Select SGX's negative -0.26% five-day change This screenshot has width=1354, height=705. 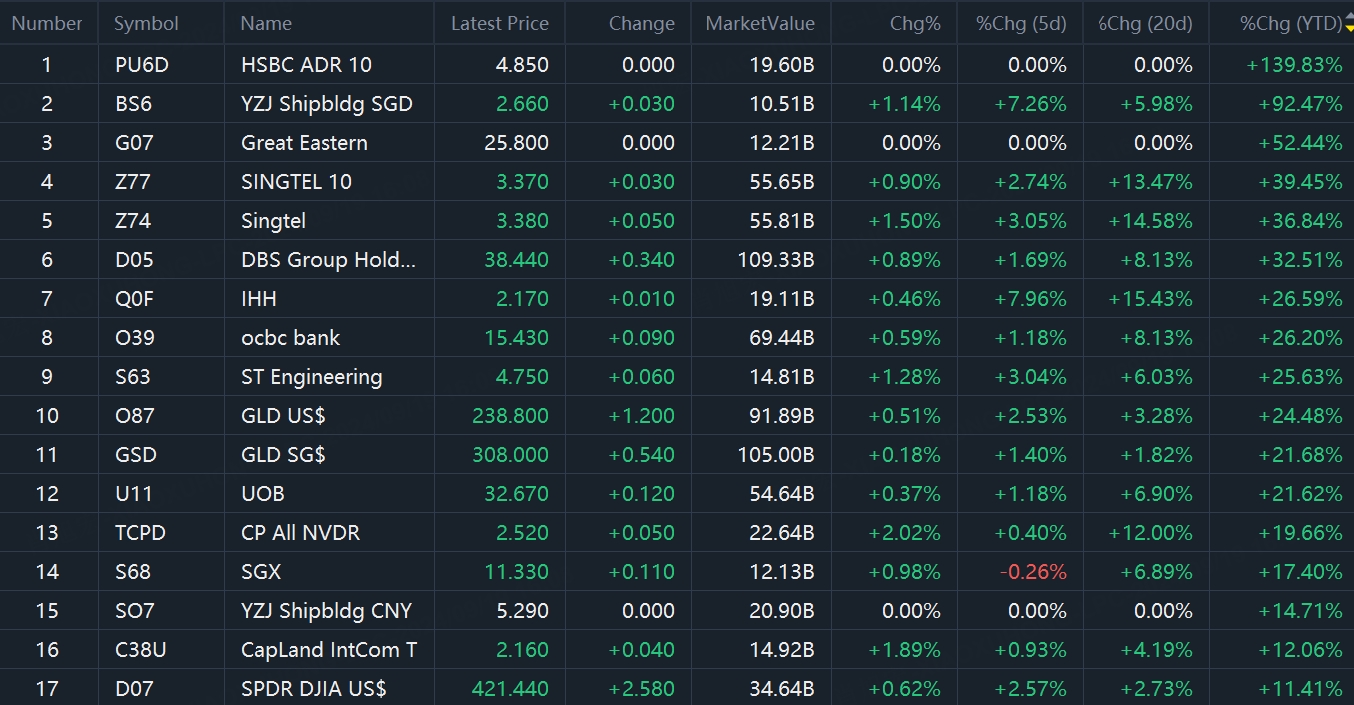[1033, 572]
